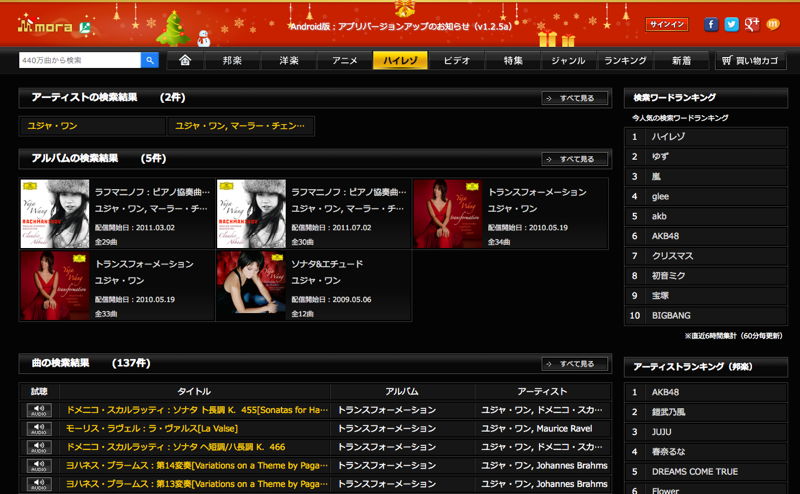Open artist ranking entry 春奈るな
The image size is (800, 494).
668,452
